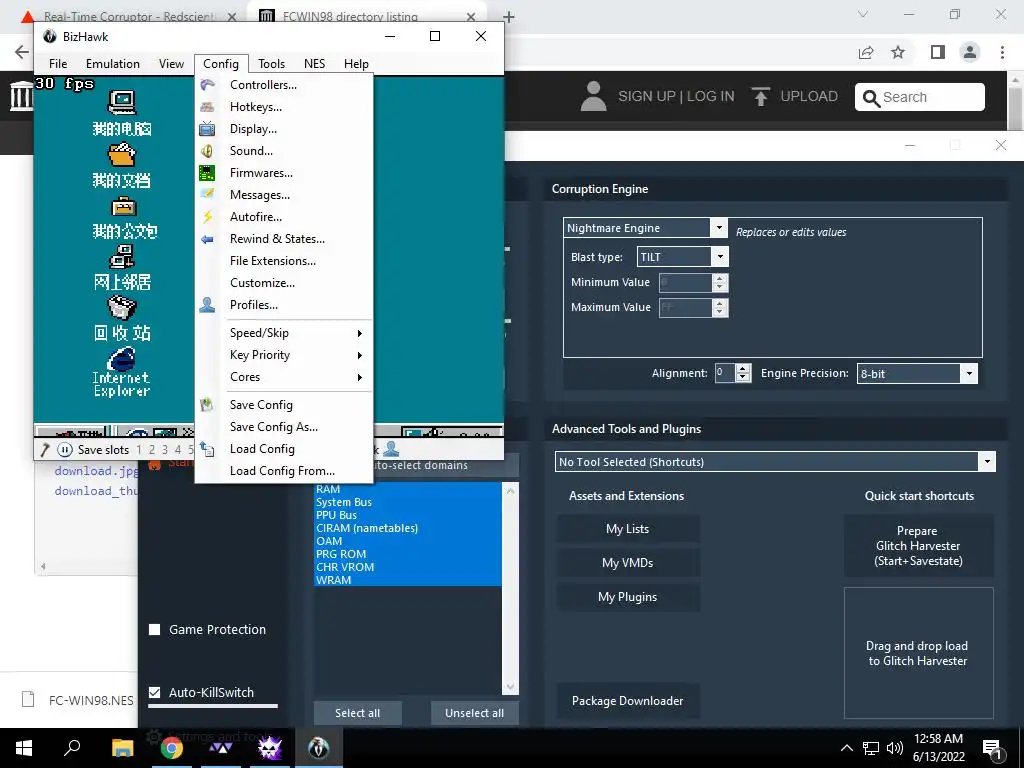Screen dimensions: 1024x768
Task: Select Customize menu item
Action: point(263,283)
